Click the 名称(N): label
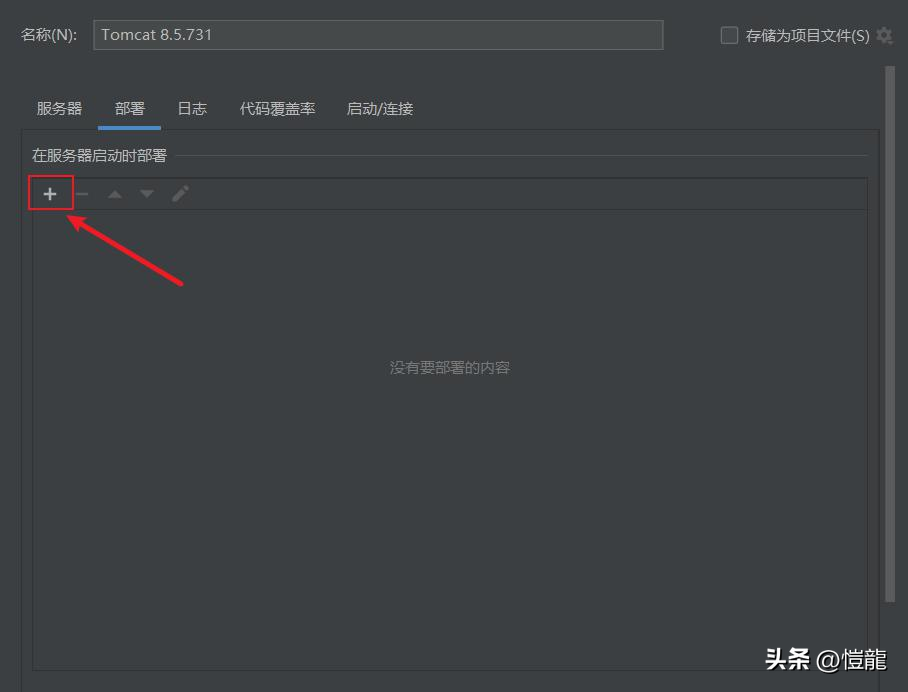 pyautogui.click(x=49, y=35)
